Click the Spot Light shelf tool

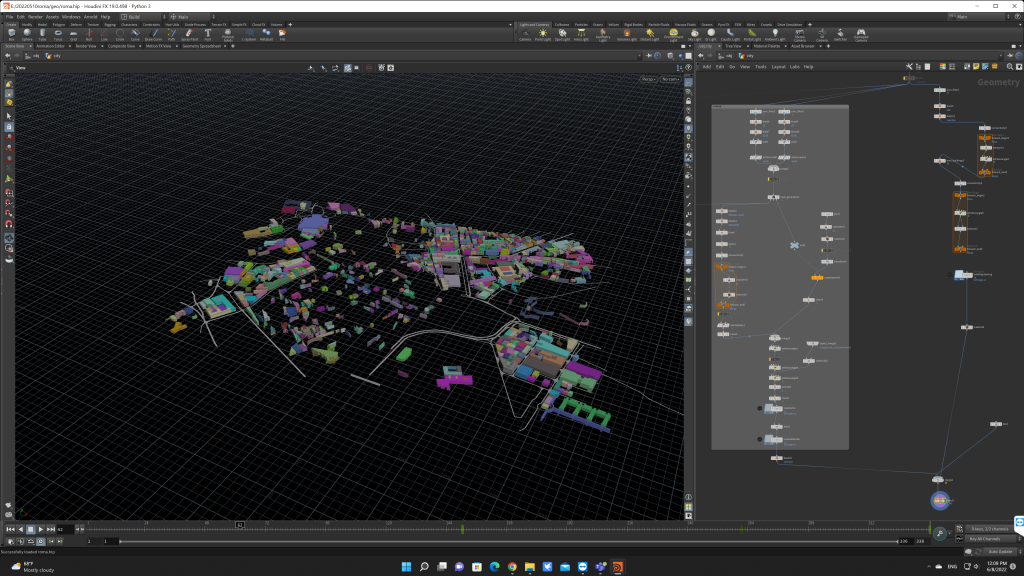[564, 35]
